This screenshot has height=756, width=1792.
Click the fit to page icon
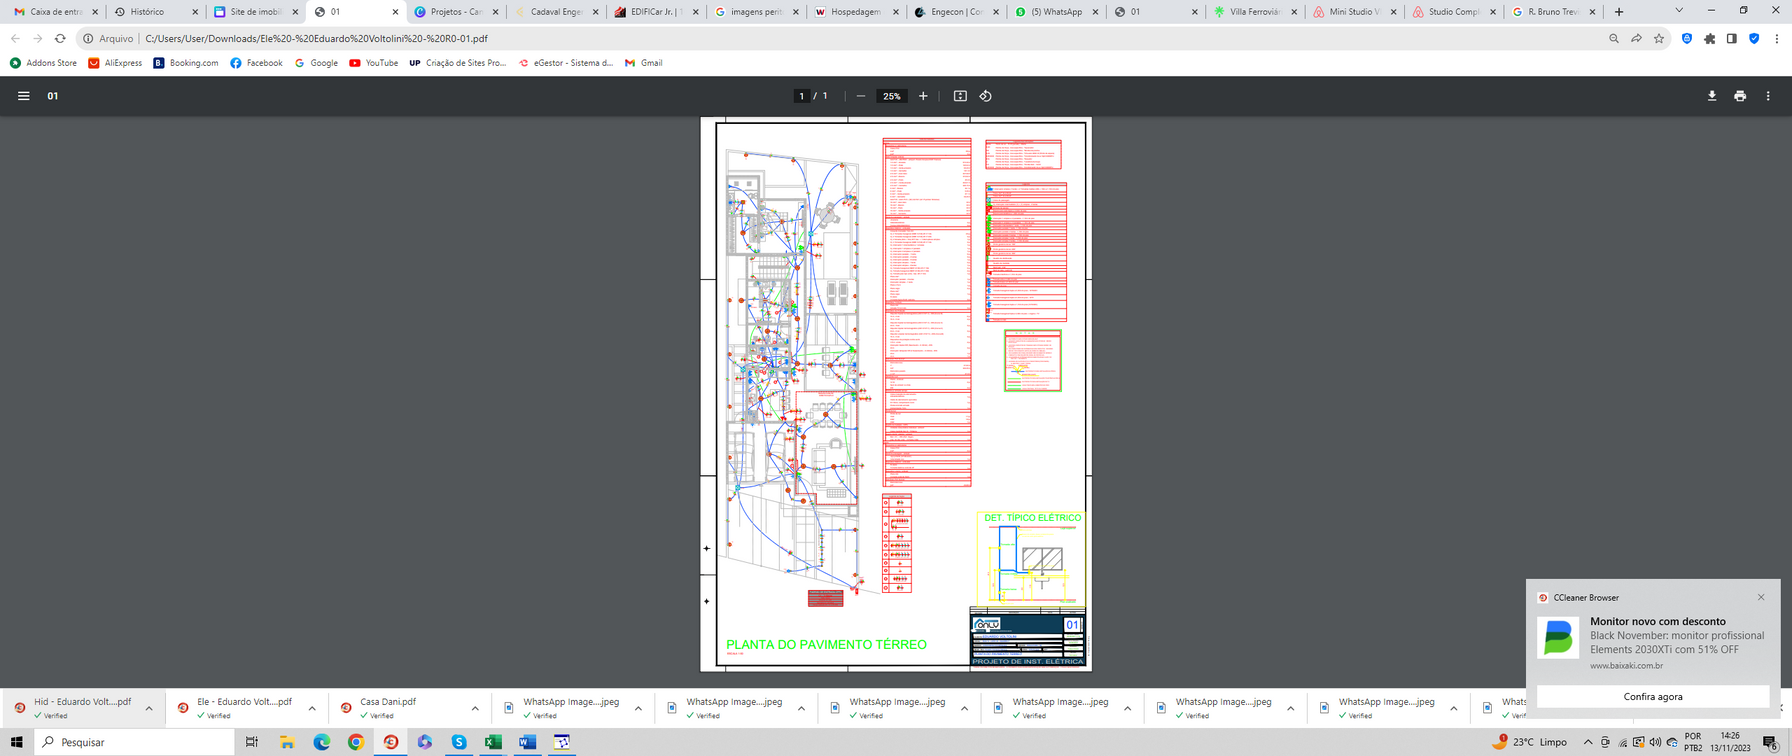point(960,96)
